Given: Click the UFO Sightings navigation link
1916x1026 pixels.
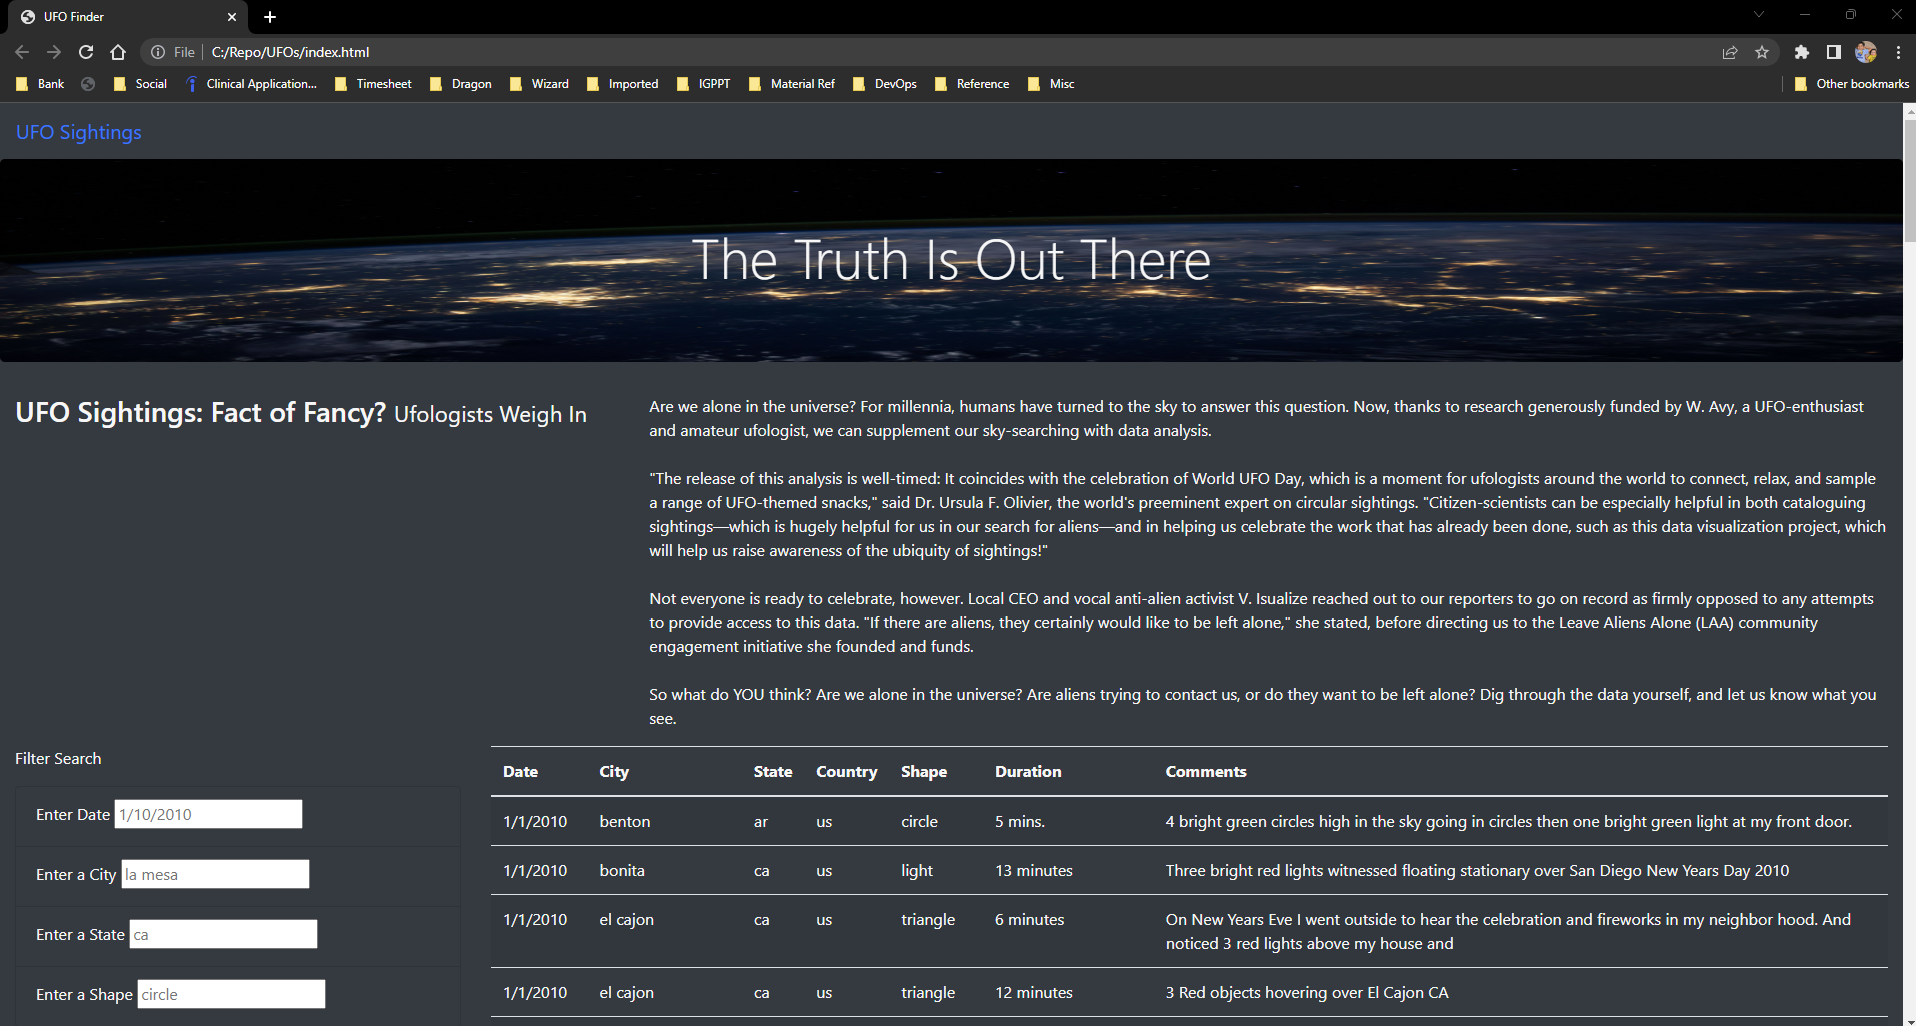Looking at the screenshot, I should 78,132.
